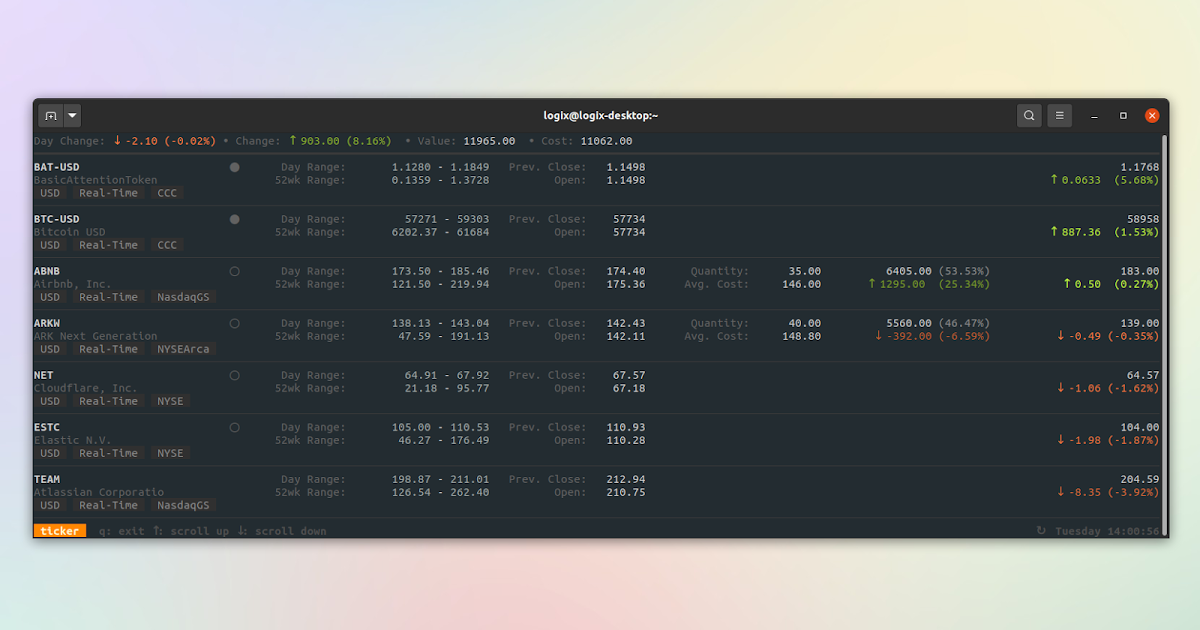Click the BTC-USD day range 57271 - 59303
The width and height of the screenshot is (1200, 630).
446,219
